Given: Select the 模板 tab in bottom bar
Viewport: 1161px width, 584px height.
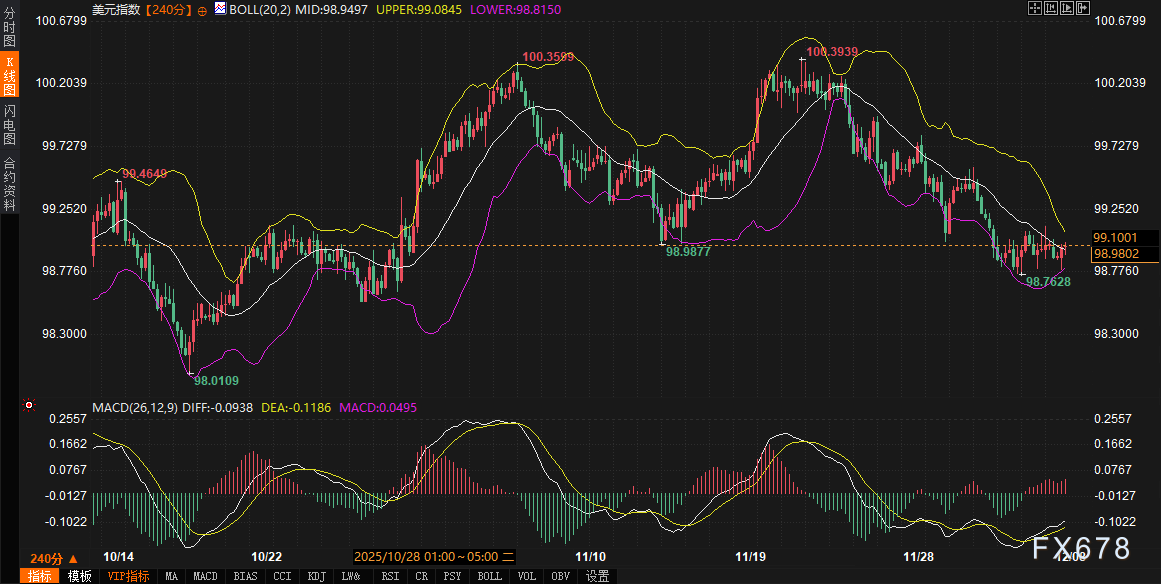Looking at the screenshot, I should [x=80, y=576].
